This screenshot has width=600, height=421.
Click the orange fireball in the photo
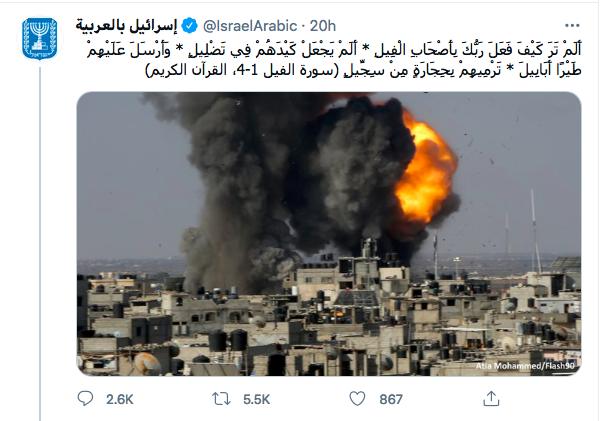coord(425,168)
